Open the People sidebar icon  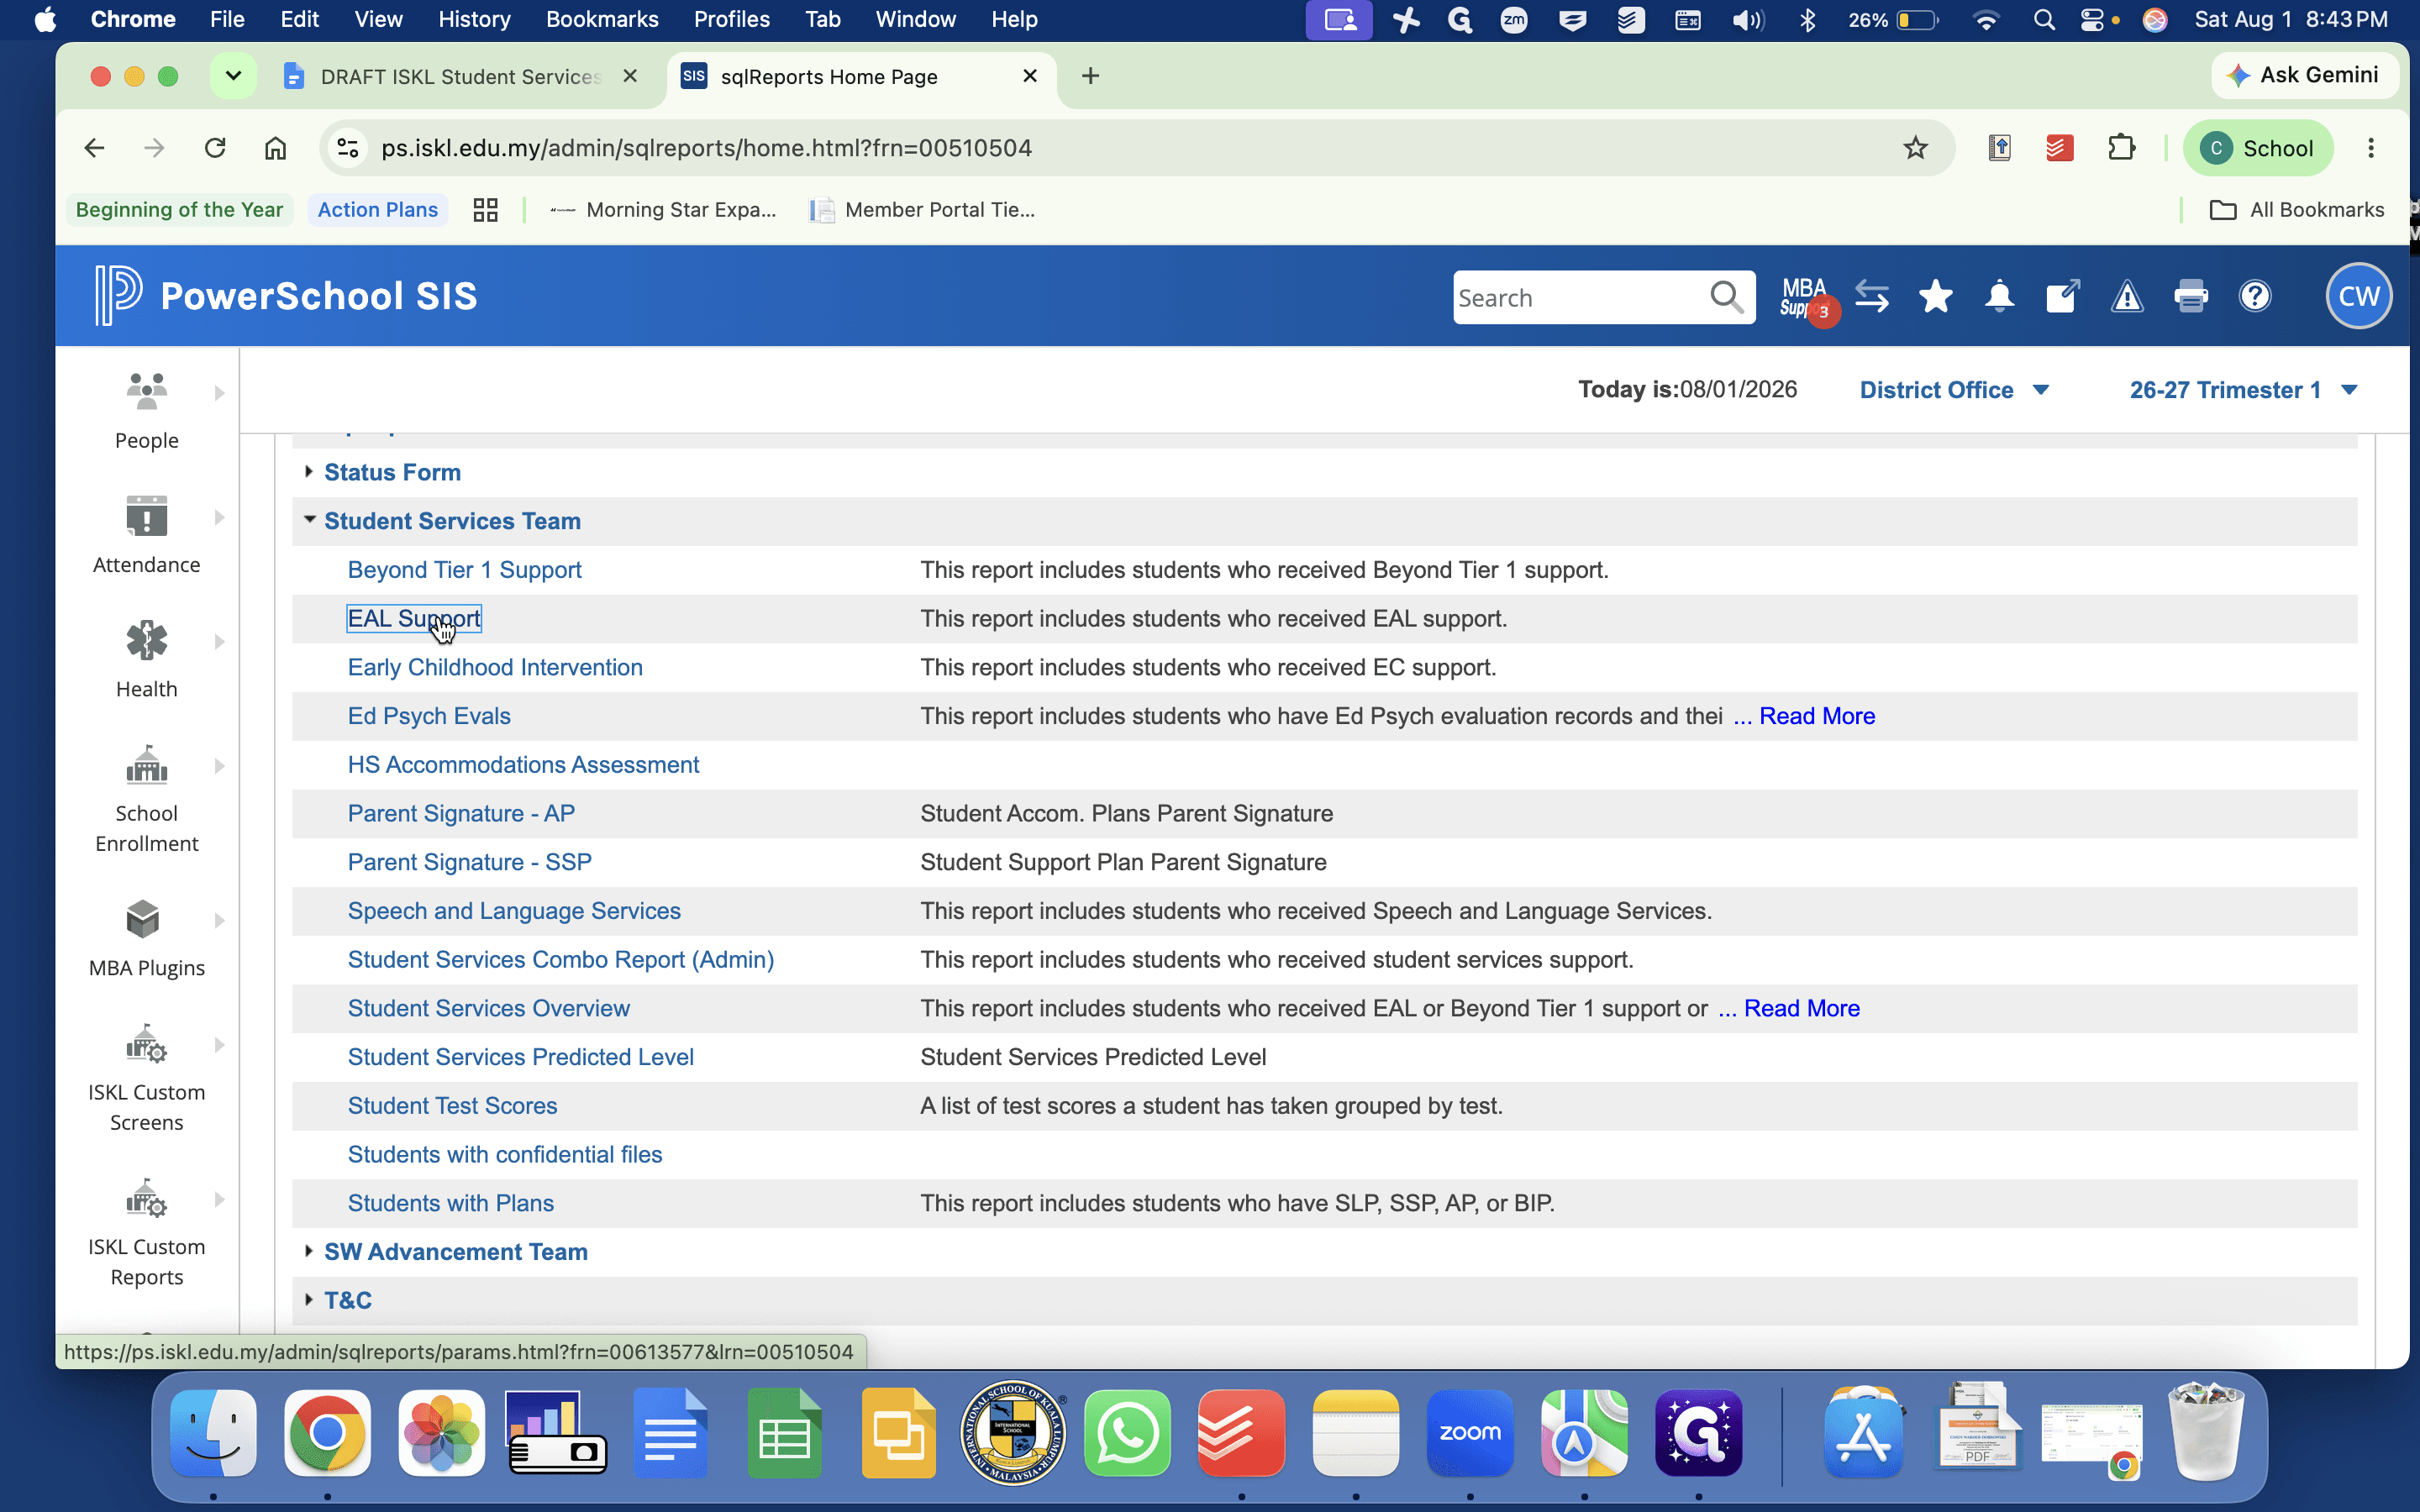tap(146, 392)
